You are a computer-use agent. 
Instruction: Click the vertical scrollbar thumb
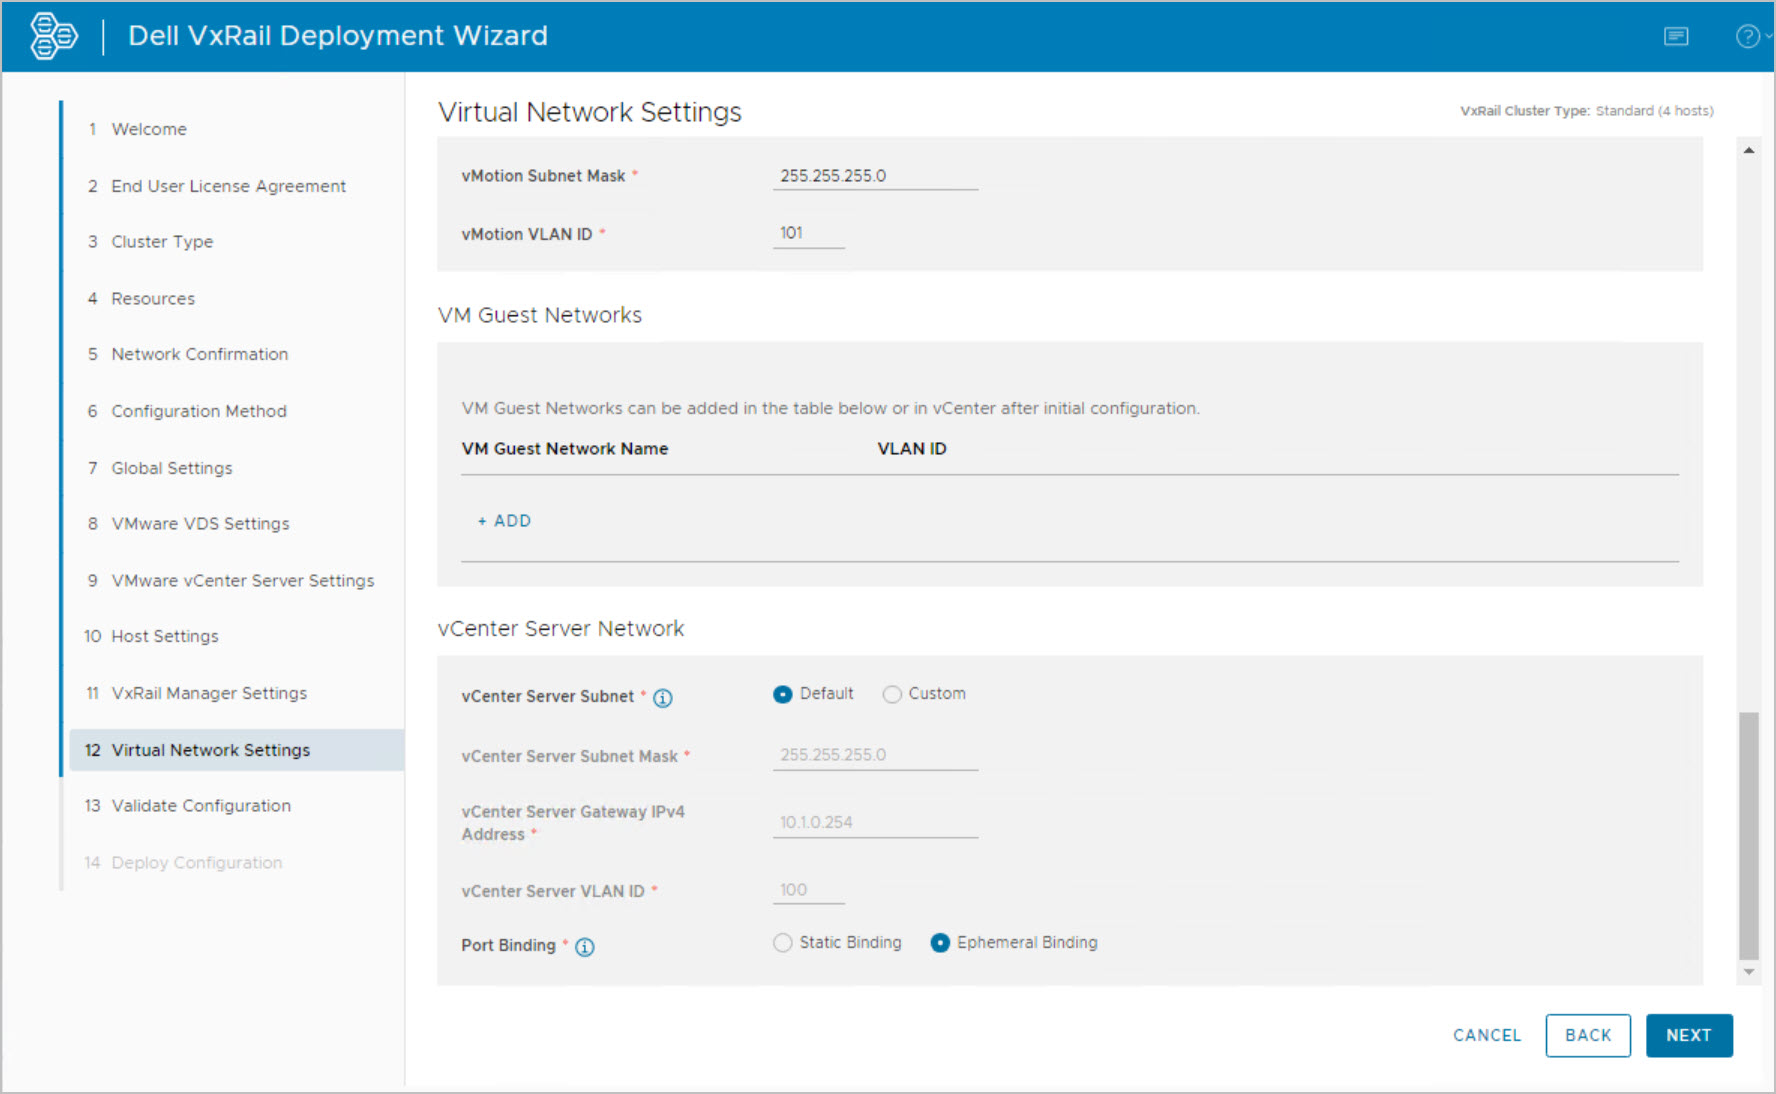1748,835
